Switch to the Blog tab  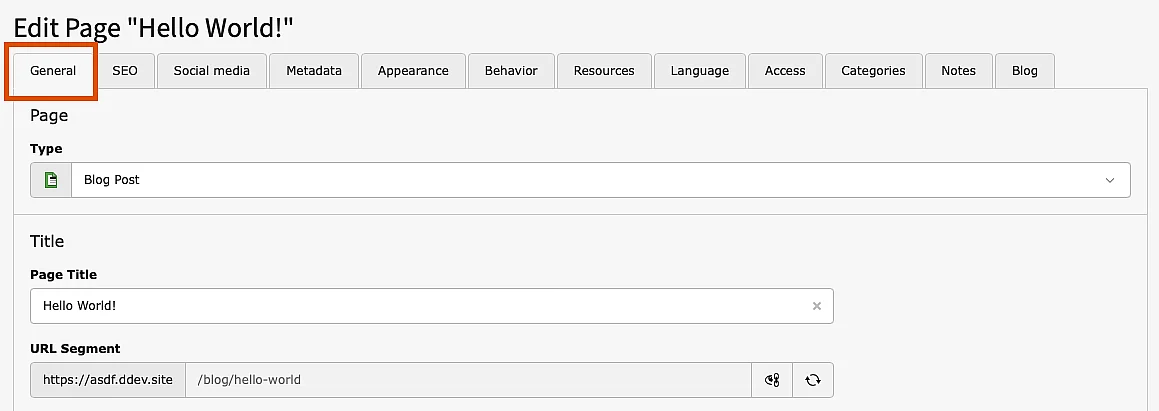click(x=1025, y=71)
